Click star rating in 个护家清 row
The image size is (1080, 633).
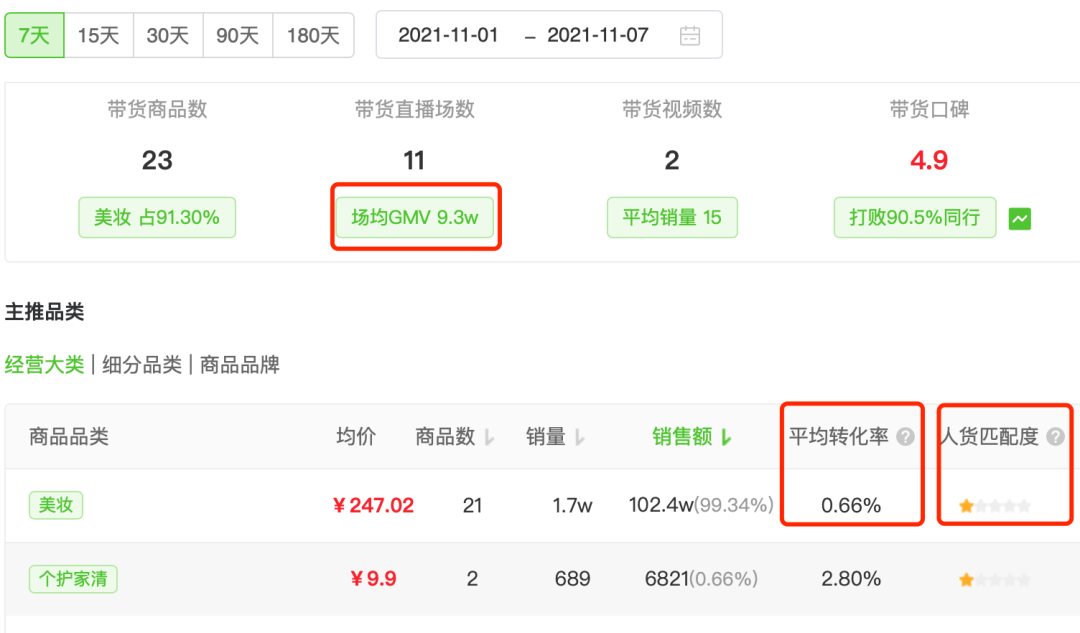tap(994, 579)
